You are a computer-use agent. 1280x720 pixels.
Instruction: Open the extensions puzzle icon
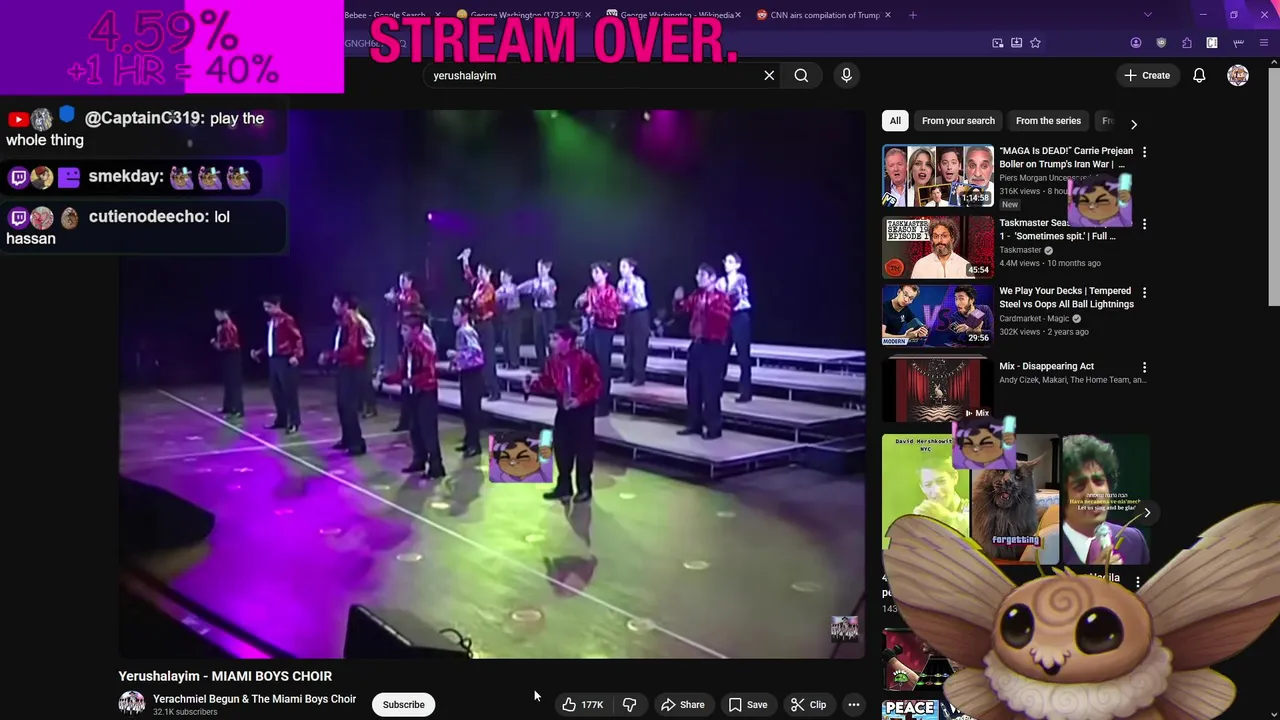(x=1187, y=43)
